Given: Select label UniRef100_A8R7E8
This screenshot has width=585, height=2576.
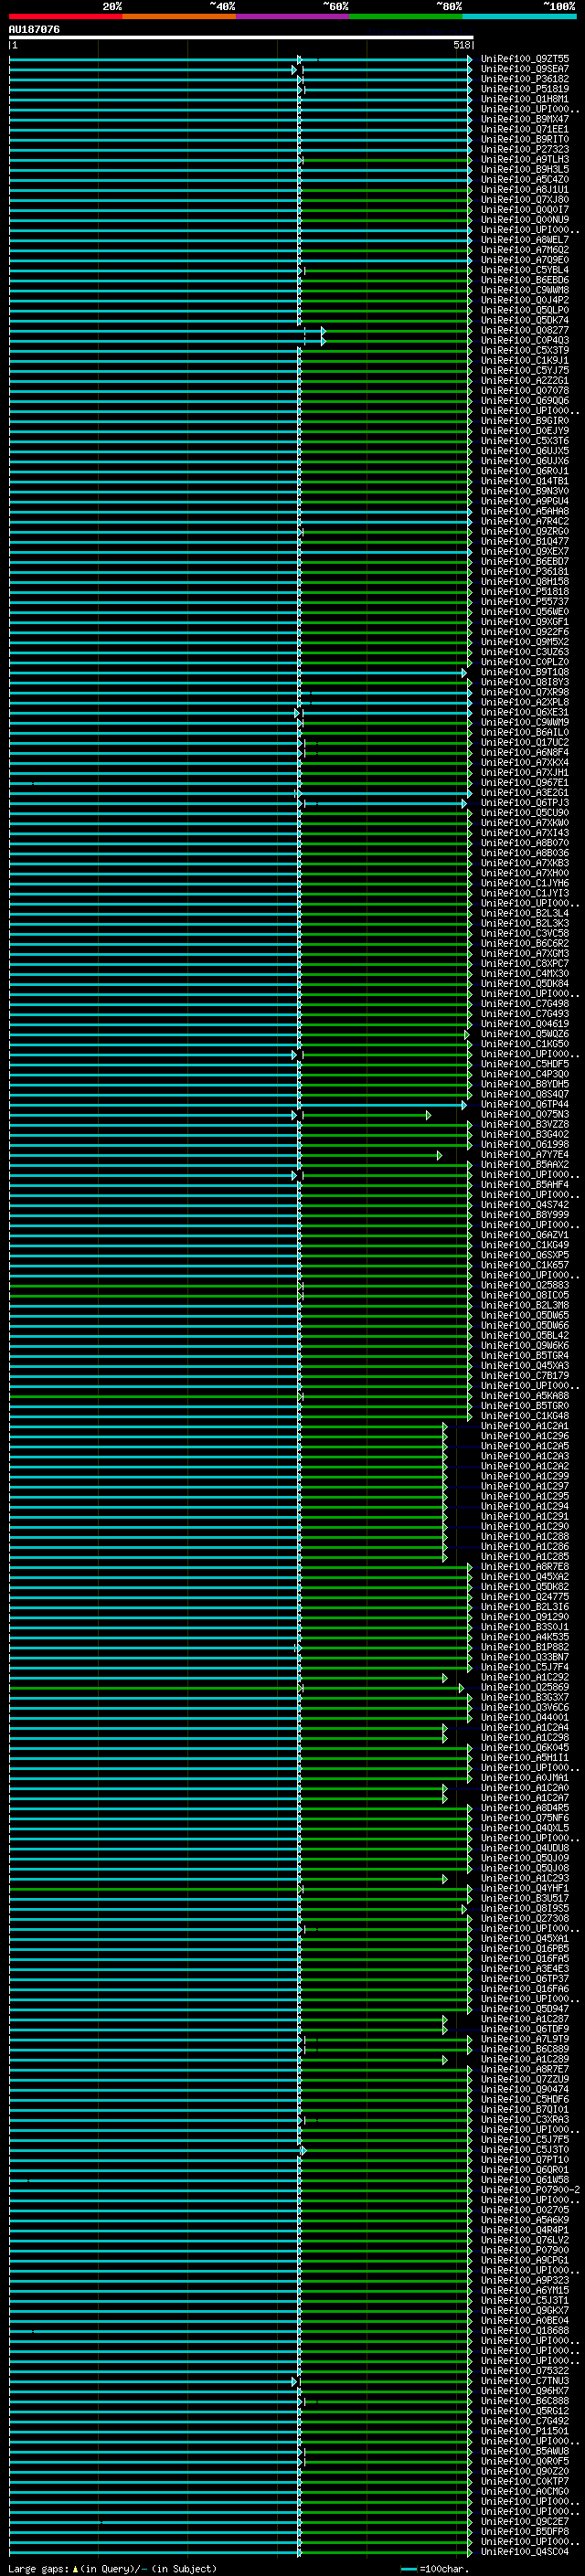Looking at the screenshot, I should (525, 1566).
